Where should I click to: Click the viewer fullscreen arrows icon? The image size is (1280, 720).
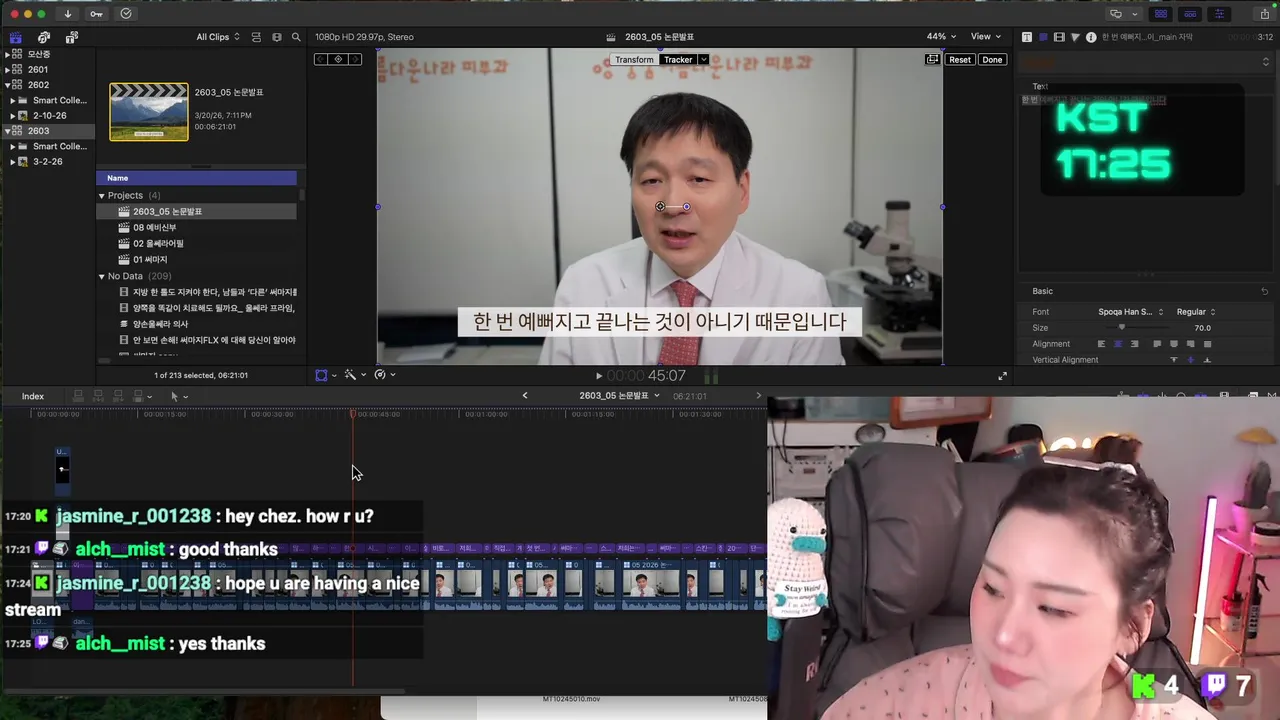(1003, 376)
